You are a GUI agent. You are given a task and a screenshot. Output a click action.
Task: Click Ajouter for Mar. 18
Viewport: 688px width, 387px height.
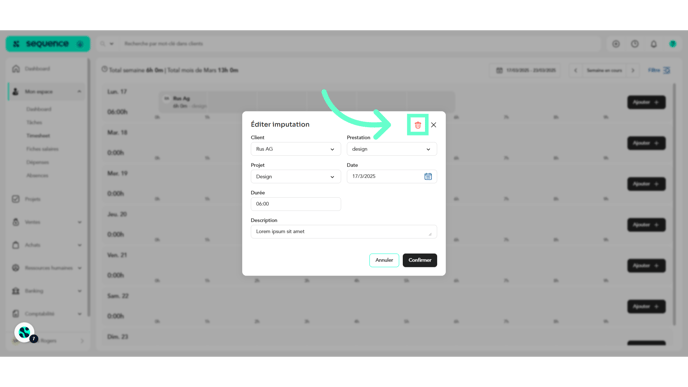[x=646, y=143]
